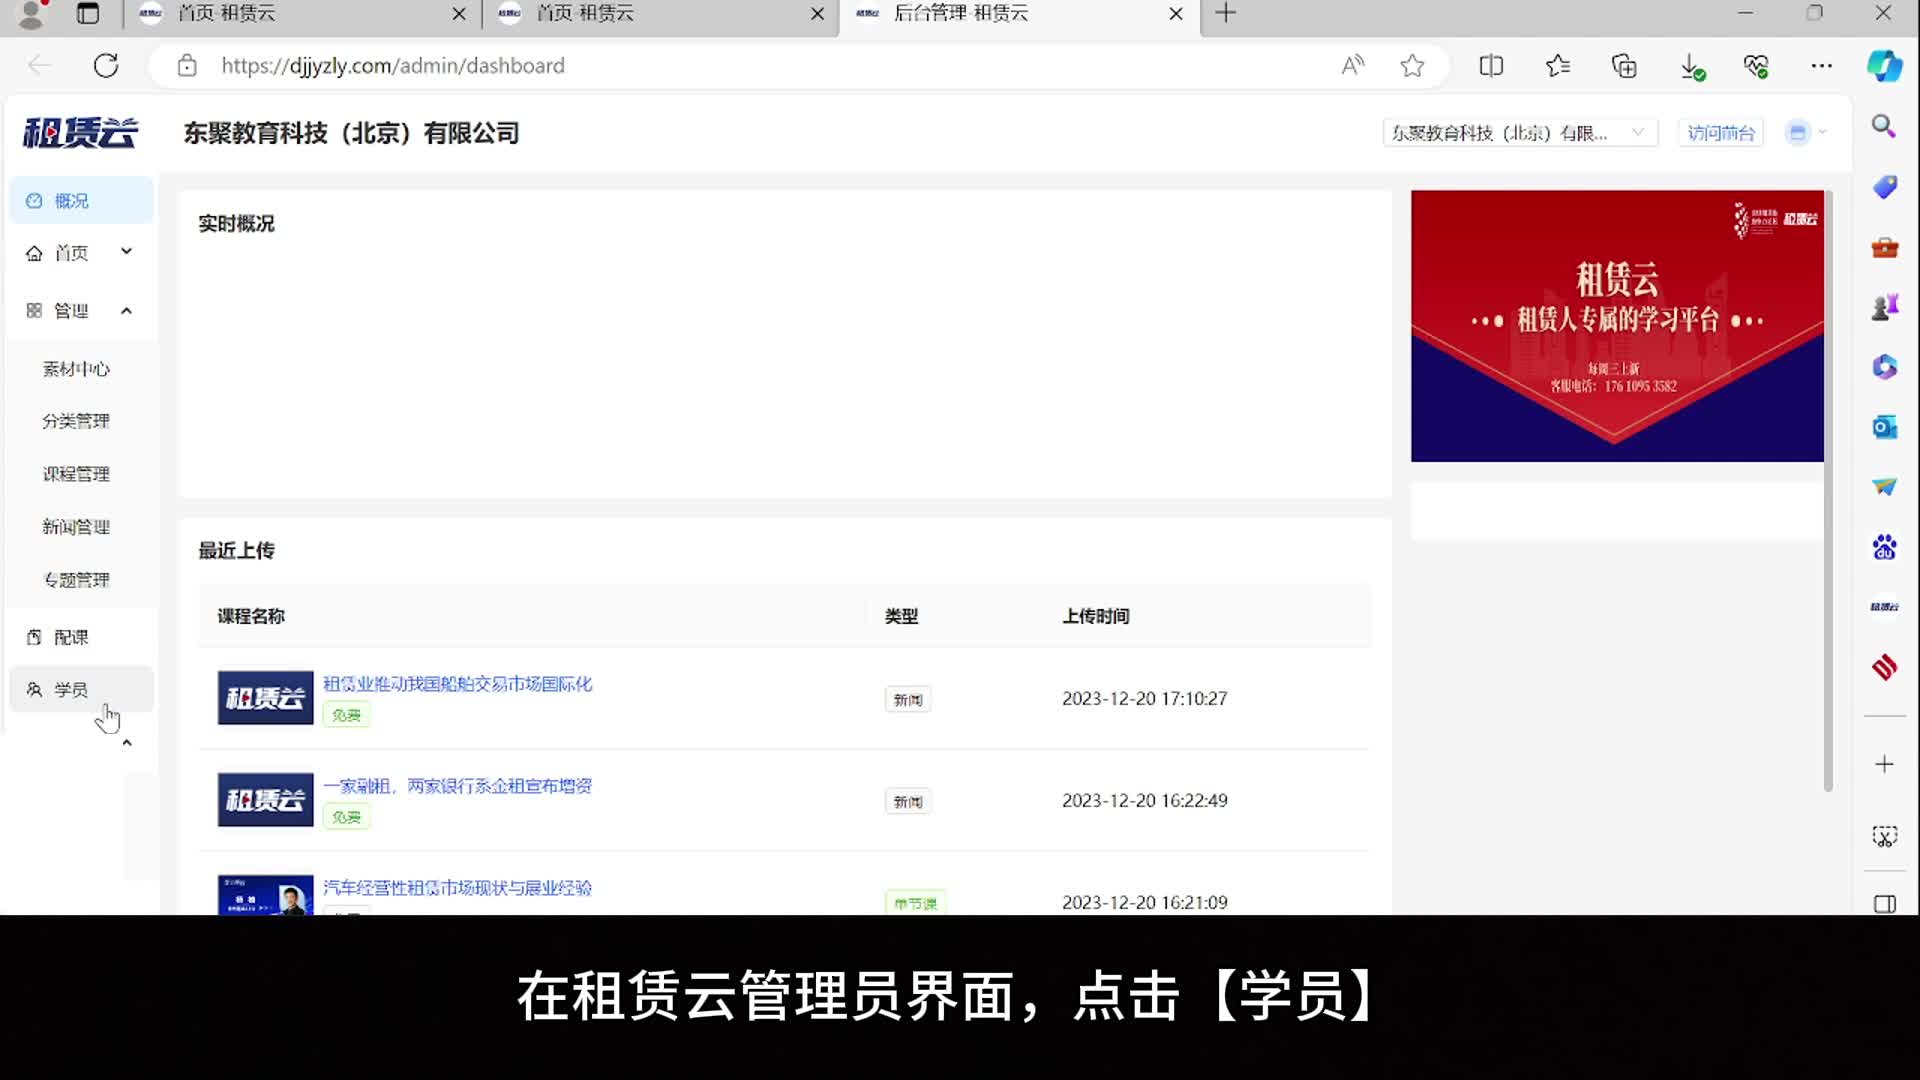
Task: Open the company selector dropdown
Action: (1519, 133)
